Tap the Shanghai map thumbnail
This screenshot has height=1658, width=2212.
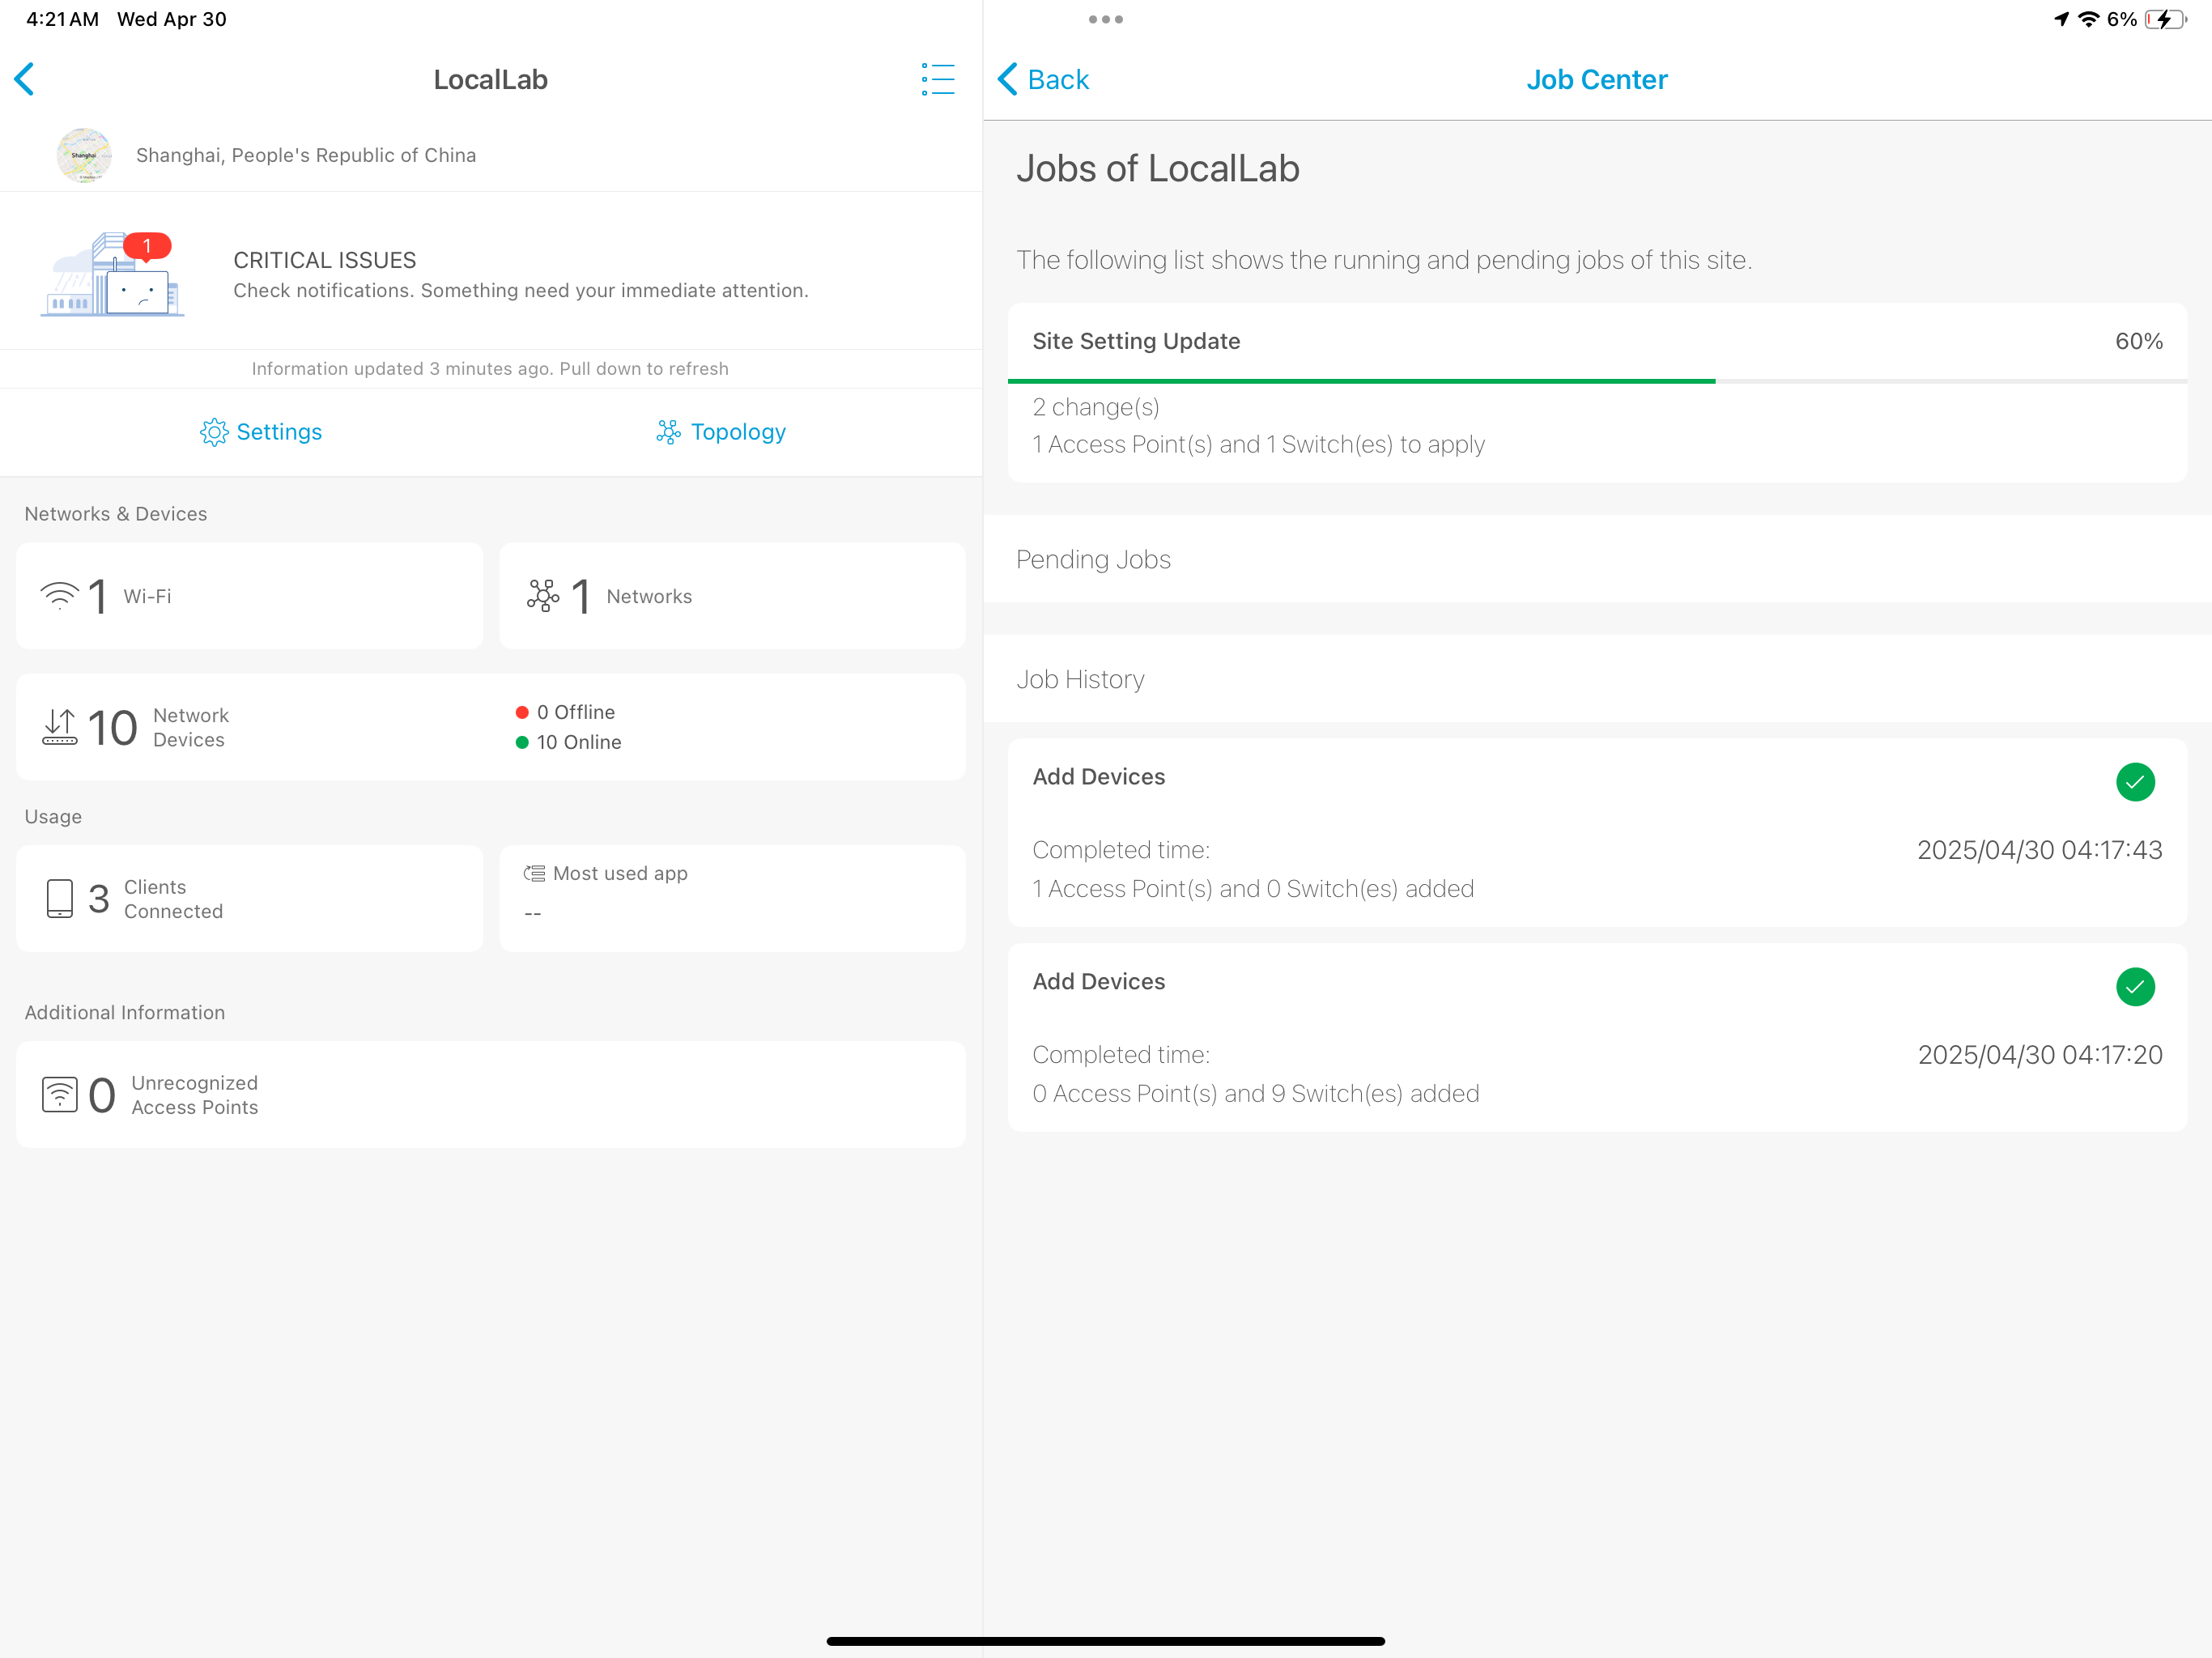pyautogui.click(x=84, y=155)
